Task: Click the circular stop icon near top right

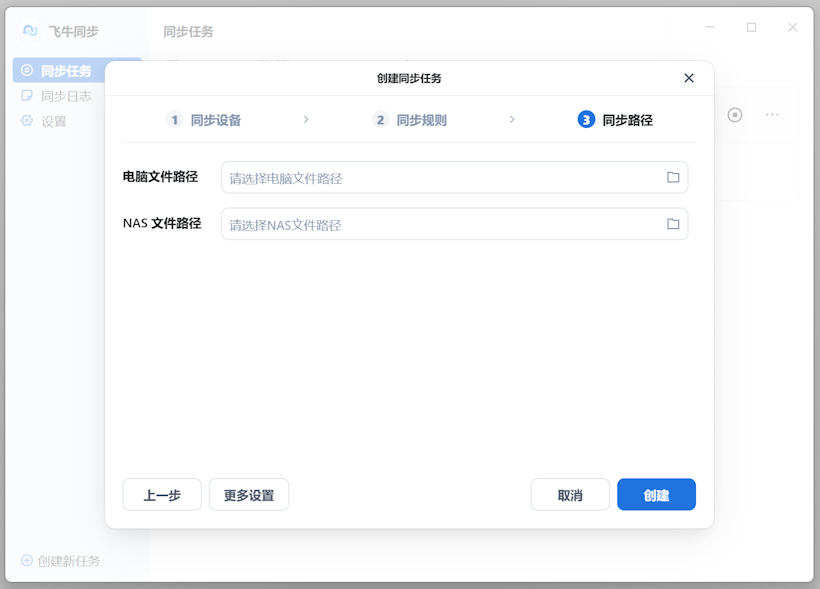Action: click(735, 114)
